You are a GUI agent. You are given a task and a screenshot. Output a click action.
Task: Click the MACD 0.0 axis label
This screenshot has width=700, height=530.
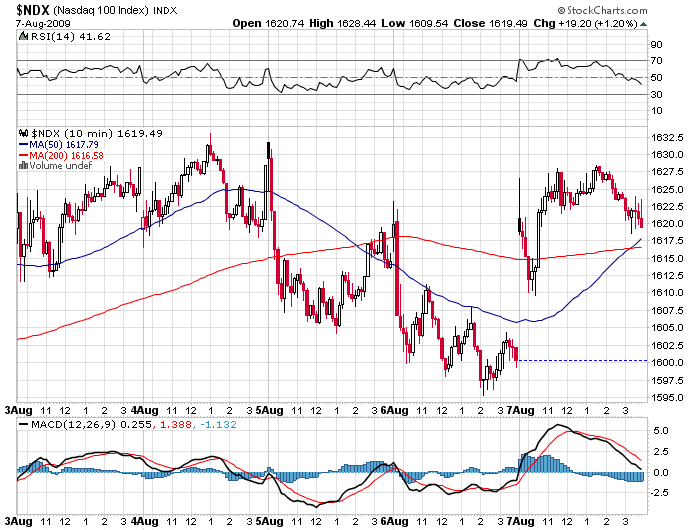pyautogui.click(x=660, y=472)
